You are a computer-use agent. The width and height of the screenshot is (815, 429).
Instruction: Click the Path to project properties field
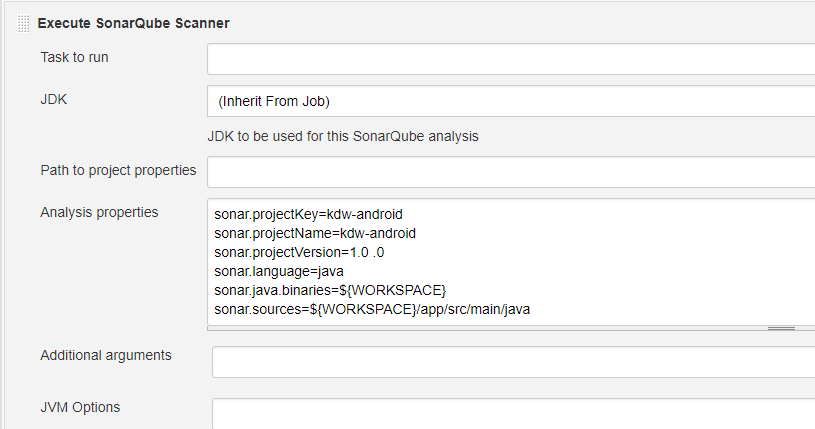(510, 172)
